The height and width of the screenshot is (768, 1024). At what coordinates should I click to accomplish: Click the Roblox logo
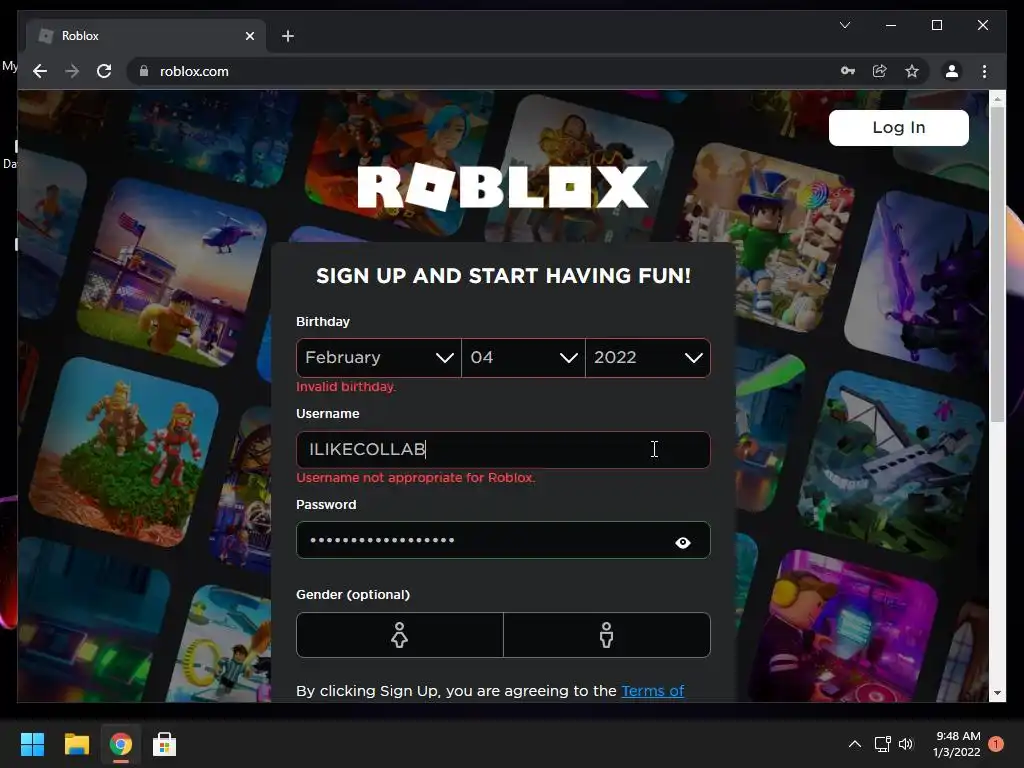503,187
